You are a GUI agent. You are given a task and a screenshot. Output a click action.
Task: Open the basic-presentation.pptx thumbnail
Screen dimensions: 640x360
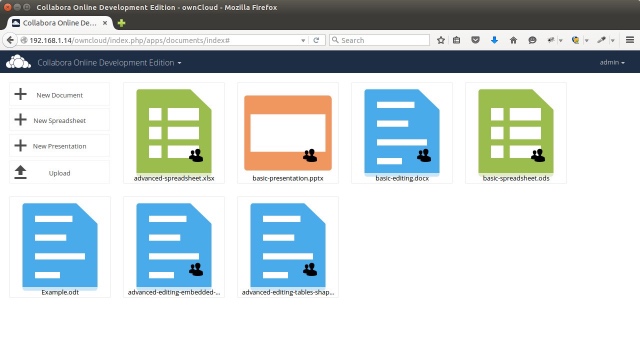[x=288, y=133]
